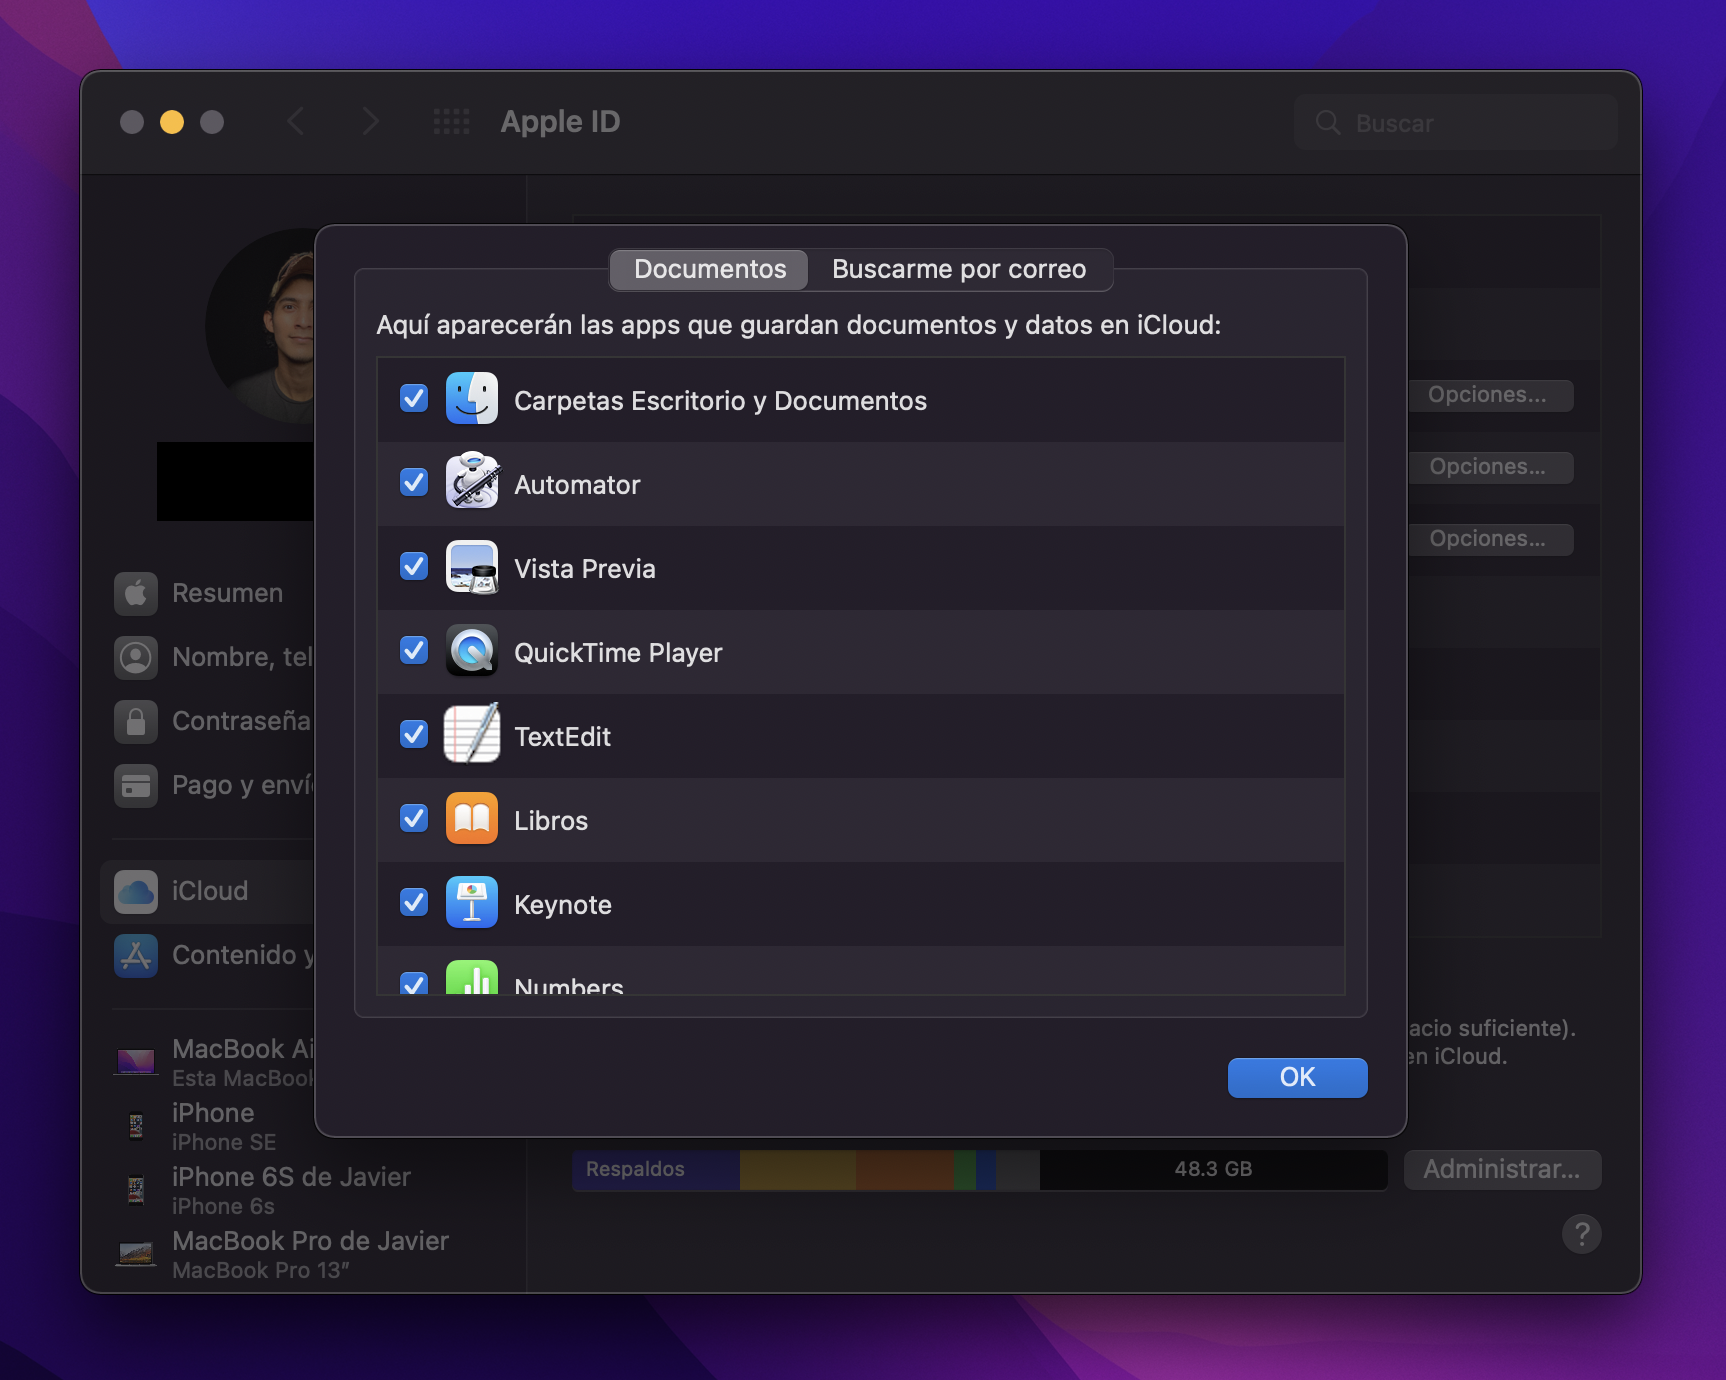Image resolution: width=1726 pixels, height=1380 pixels.
Task: Click the Automator robot icon
Action: pyautogui.click(x=471, y=483)
